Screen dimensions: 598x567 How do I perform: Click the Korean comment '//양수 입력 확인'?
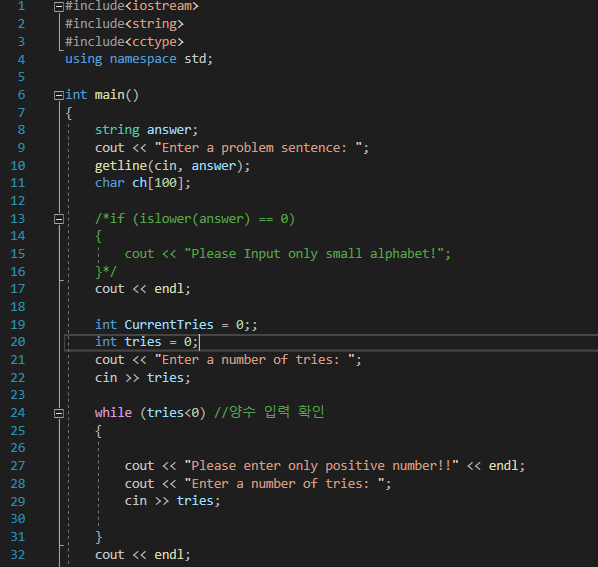click(x=269, y=412)
